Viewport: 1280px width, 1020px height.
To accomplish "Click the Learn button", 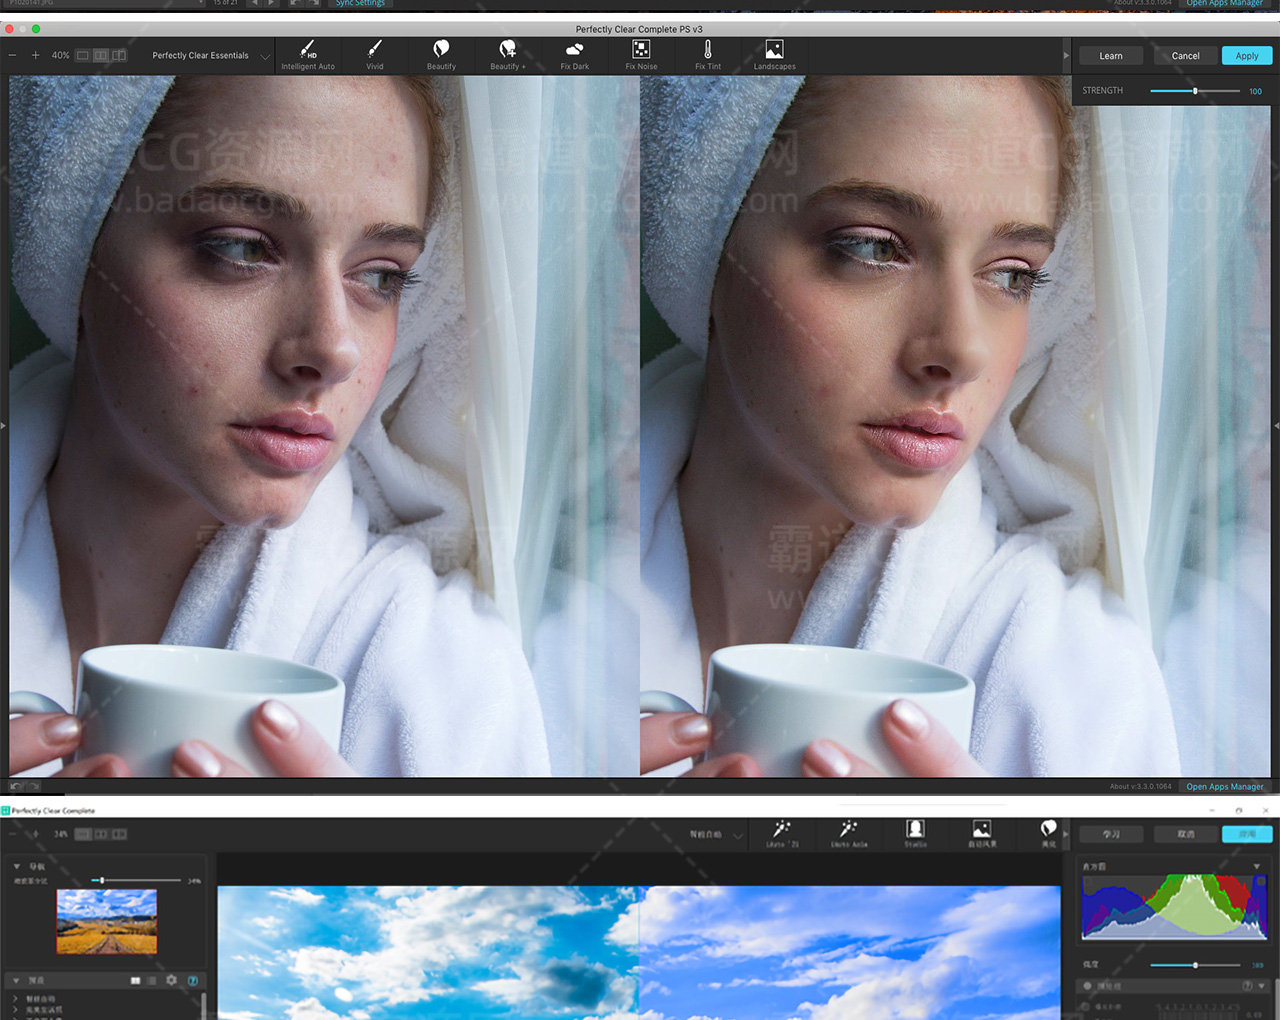I will point(1111,56).
